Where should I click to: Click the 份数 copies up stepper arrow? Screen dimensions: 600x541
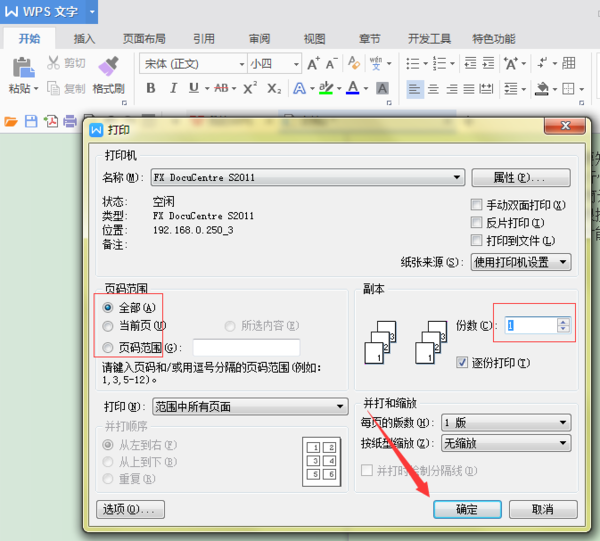pos(563,322)
